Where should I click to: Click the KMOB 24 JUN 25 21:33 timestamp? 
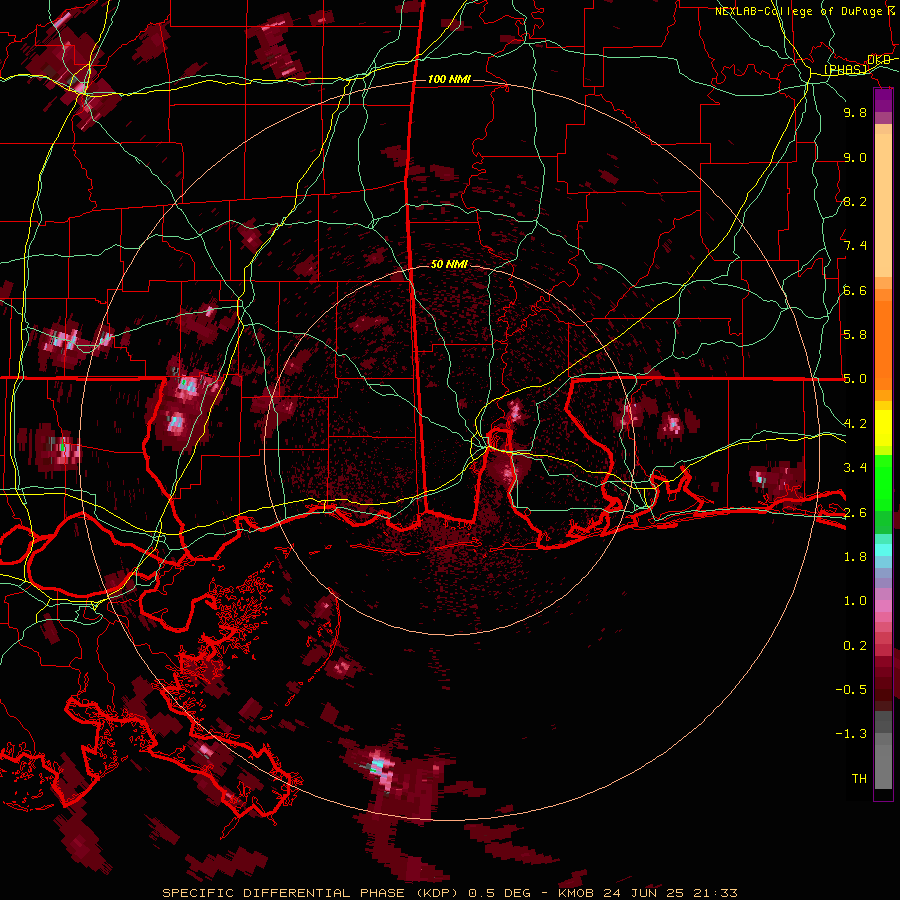(x=647, y=893)
